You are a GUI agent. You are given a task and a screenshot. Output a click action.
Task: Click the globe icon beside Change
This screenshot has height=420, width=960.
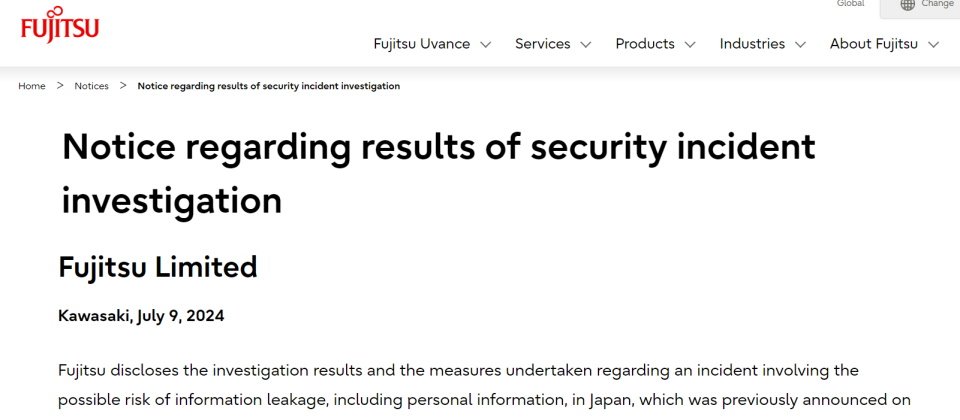[x=907, y=4]
